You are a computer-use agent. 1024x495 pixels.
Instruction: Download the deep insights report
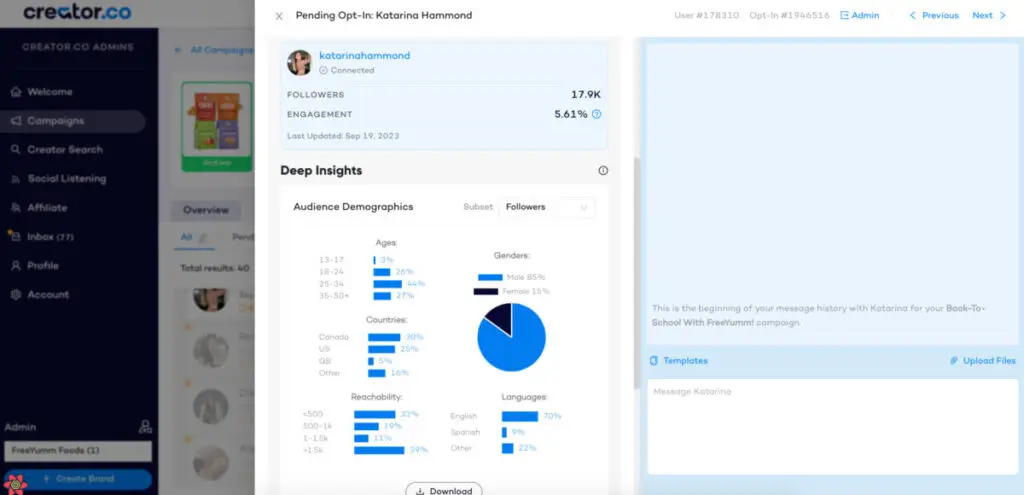pyautogui.click(x=443, y=490)
